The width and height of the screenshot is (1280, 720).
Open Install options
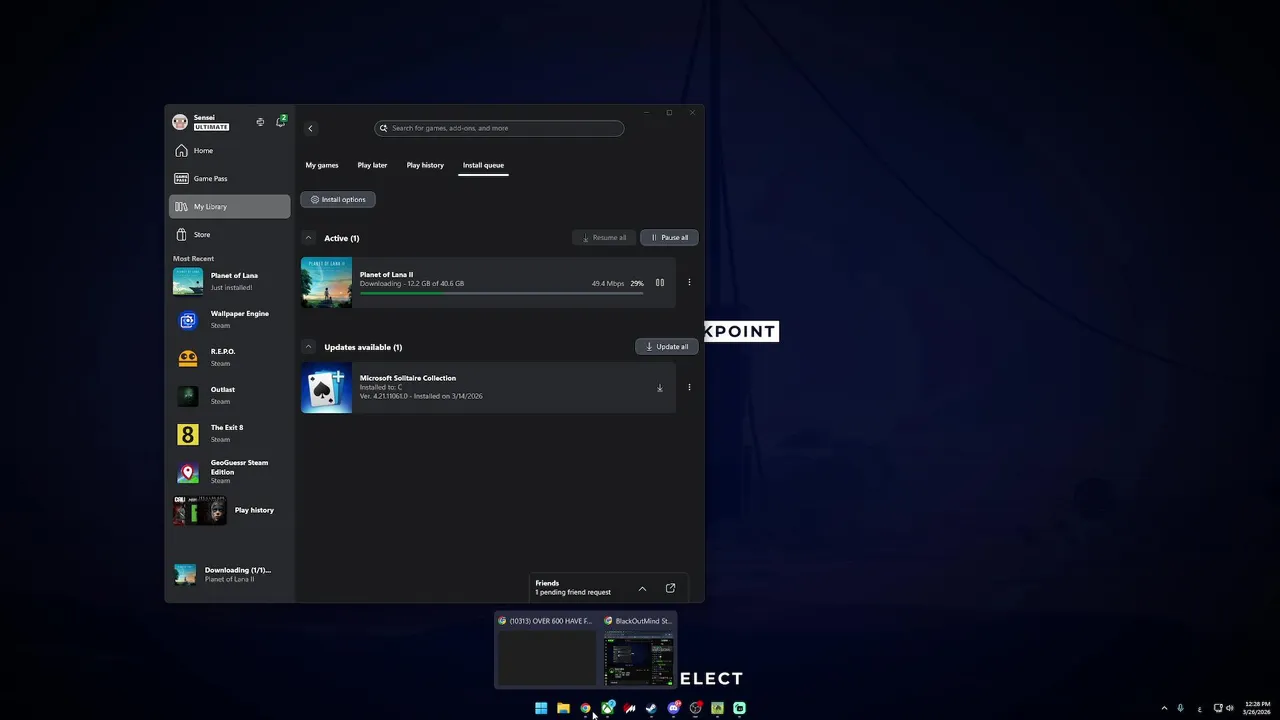(338, 199)
